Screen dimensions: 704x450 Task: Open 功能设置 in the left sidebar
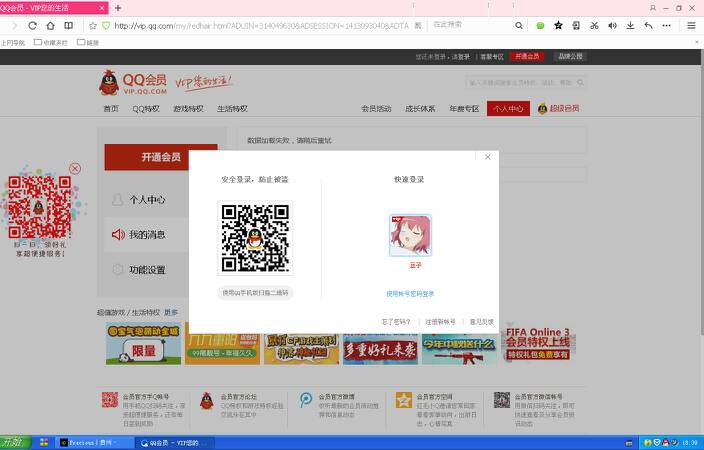pos(146,270)
